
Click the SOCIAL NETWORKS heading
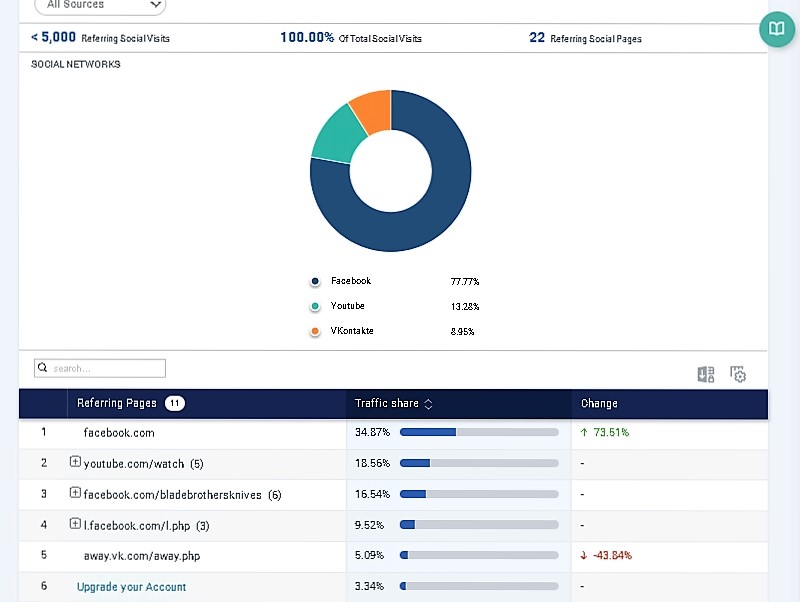pos(76,64)
